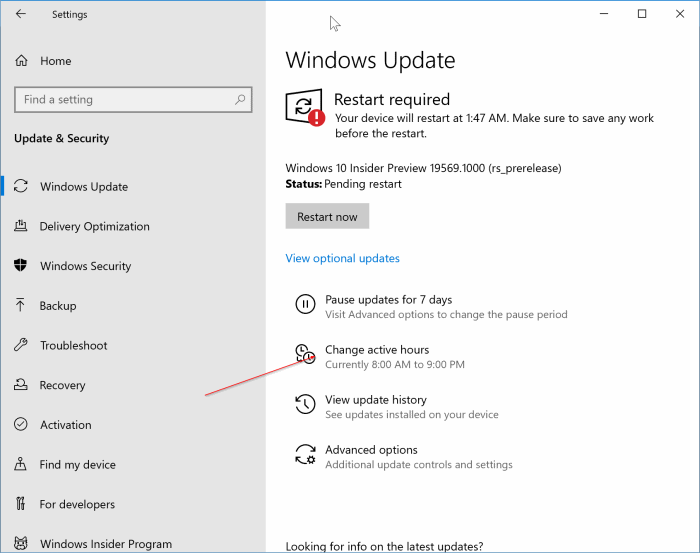Select Windows Update in the sidebar
The height and width of the screenshot is (553, 700).
(x=84, y=187)
